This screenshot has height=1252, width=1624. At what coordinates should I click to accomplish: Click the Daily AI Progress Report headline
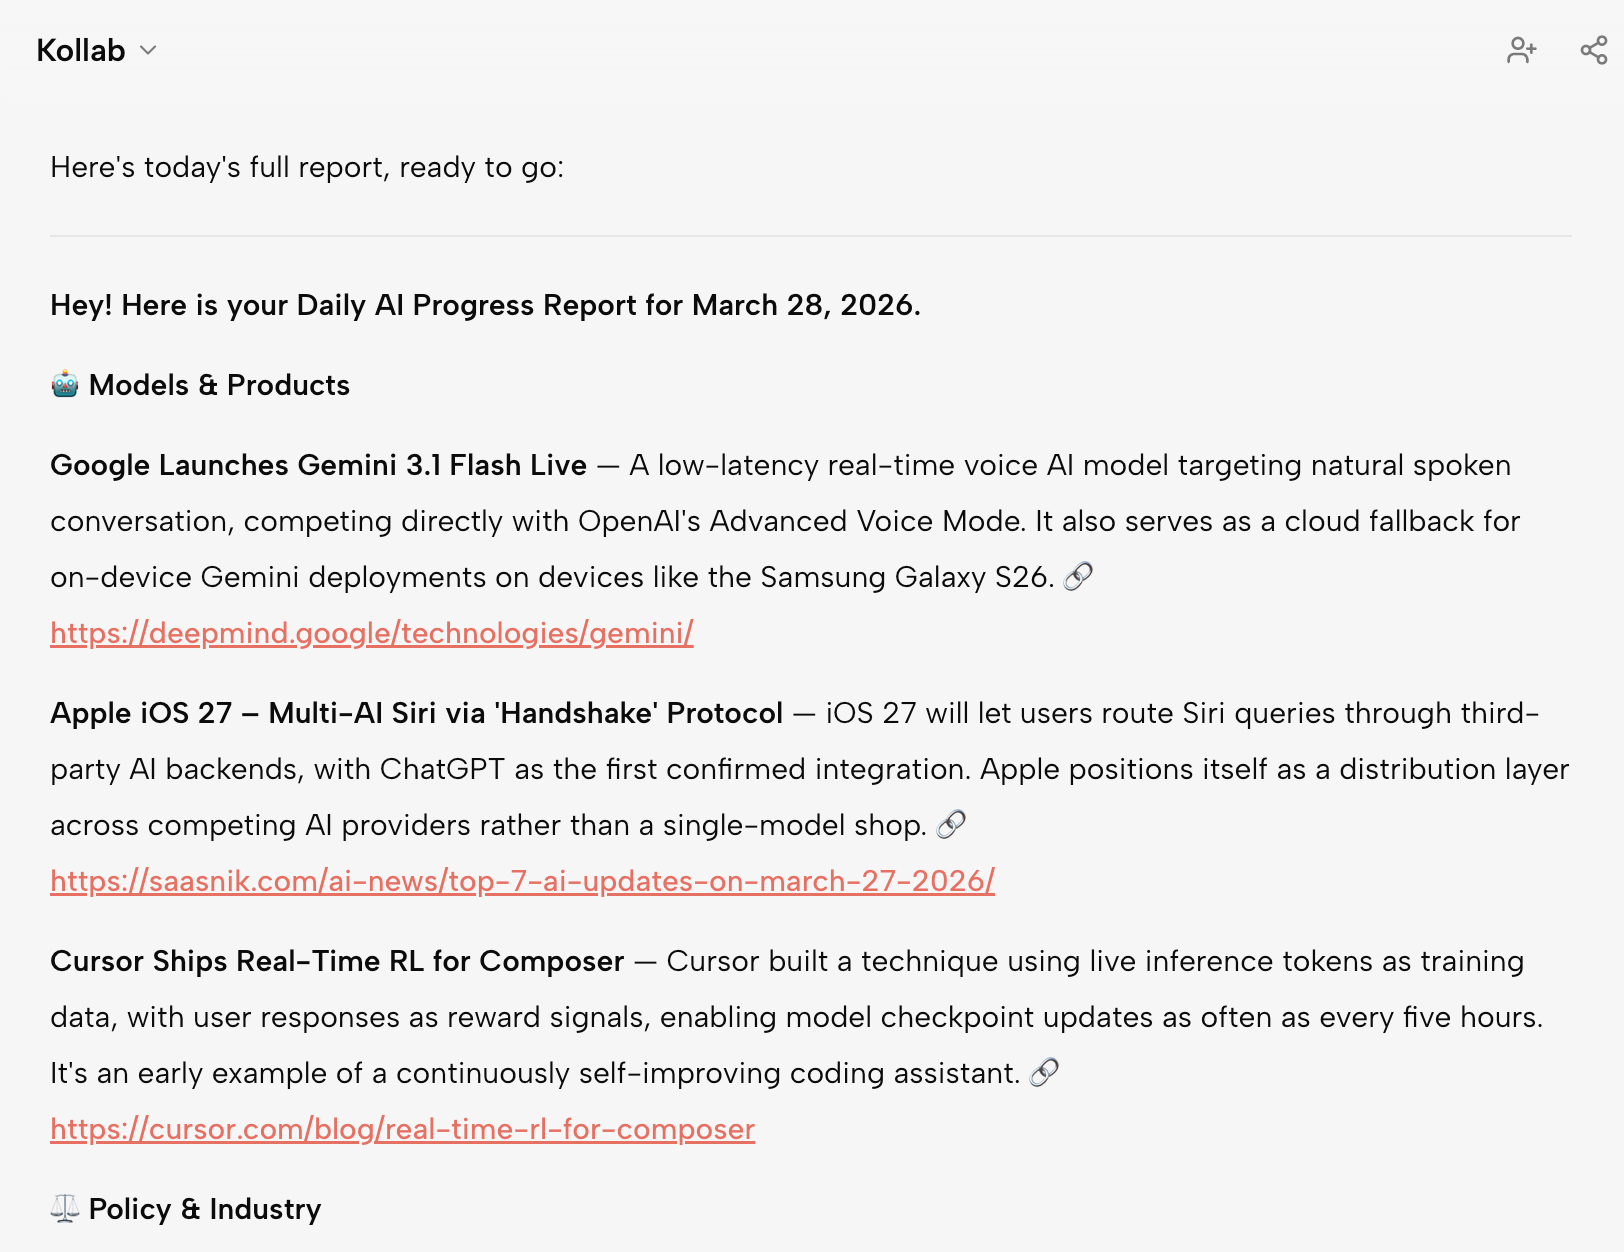(485, 305)
